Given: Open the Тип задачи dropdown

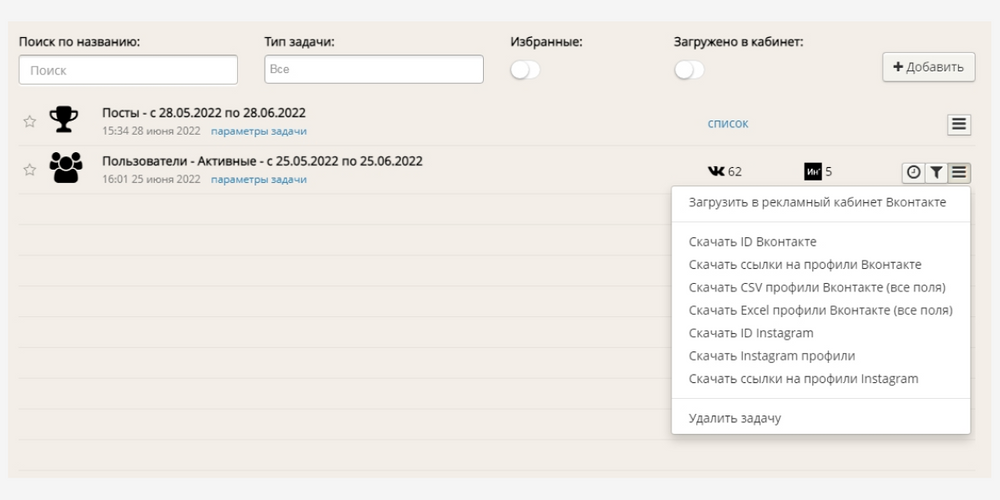Looking at the screenshot, I should (x=373, y=70).
